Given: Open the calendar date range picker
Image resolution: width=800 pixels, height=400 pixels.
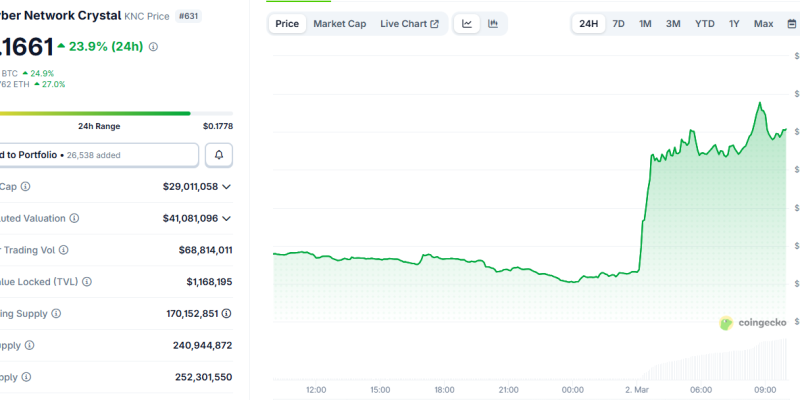Looking at the screenshot, I should pos(791,24).
